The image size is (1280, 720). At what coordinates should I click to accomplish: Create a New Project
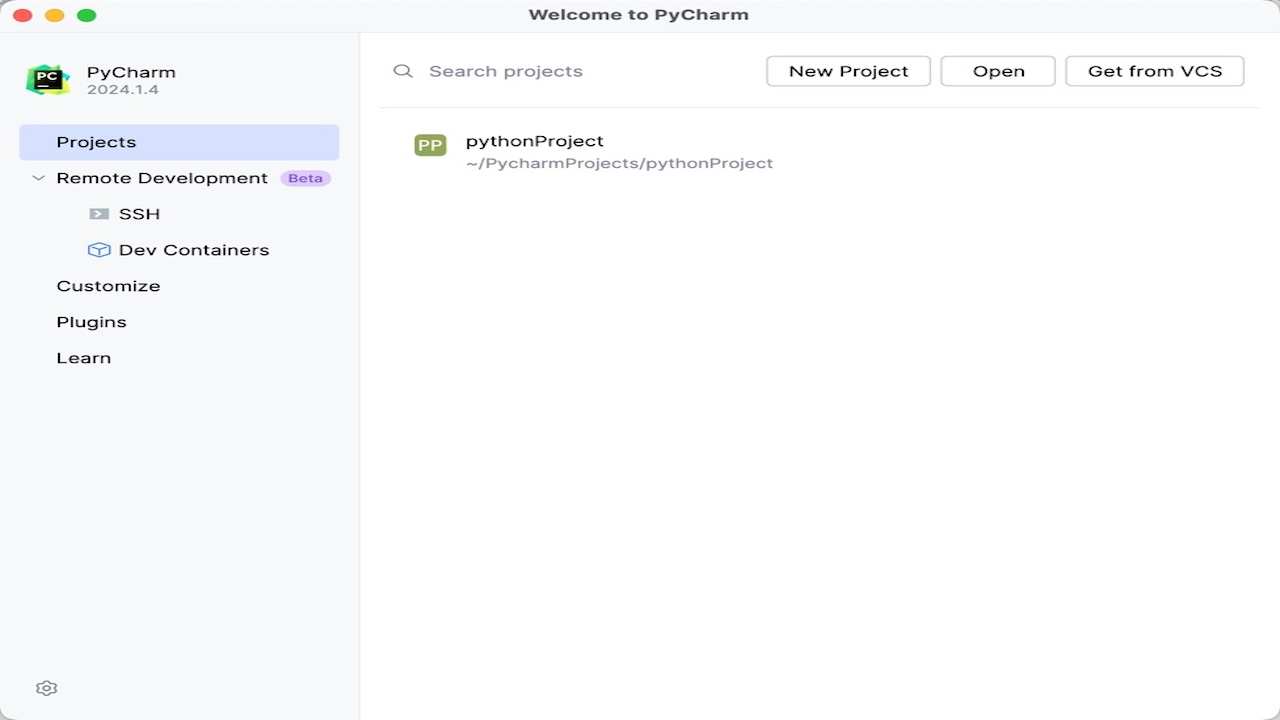(848, 70)
